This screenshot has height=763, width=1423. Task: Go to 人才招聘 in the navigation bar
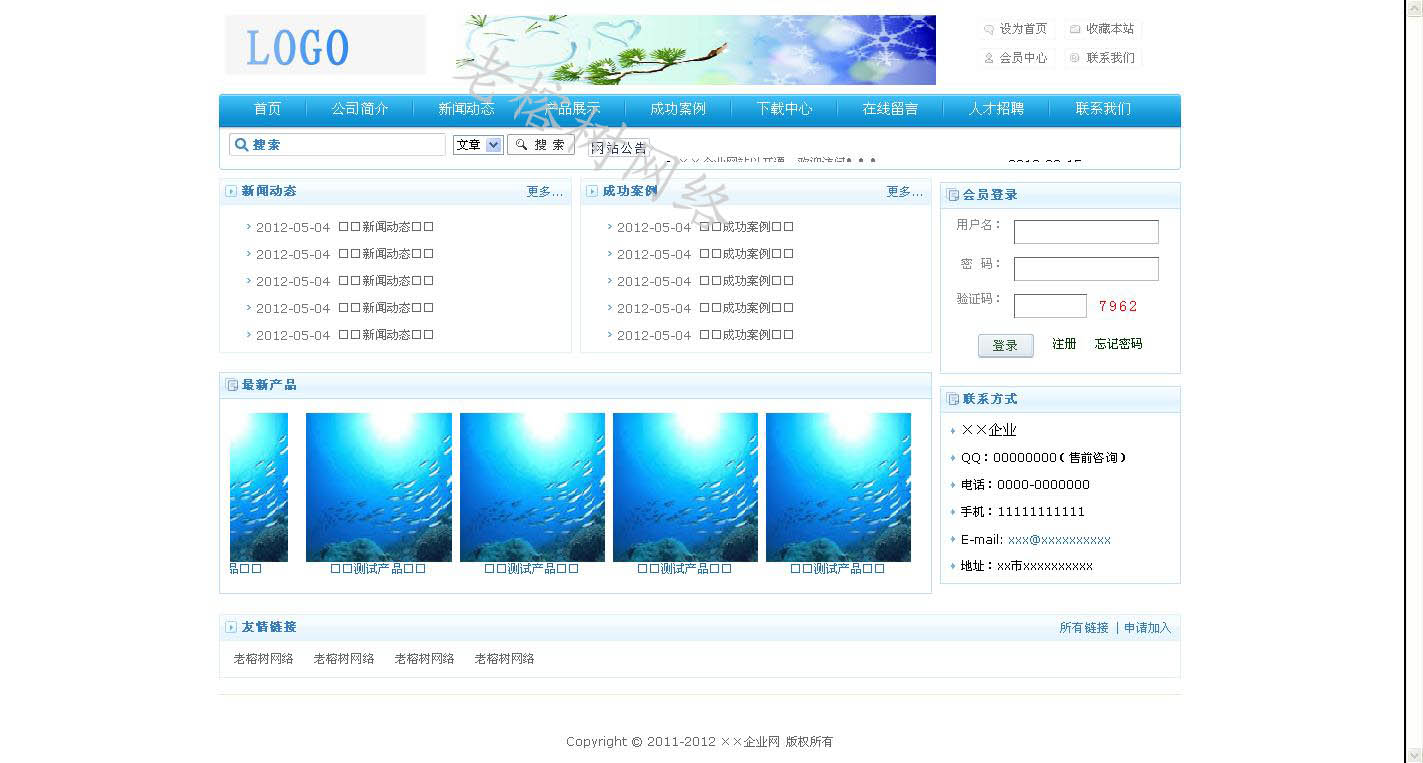(x=996, y=109)
